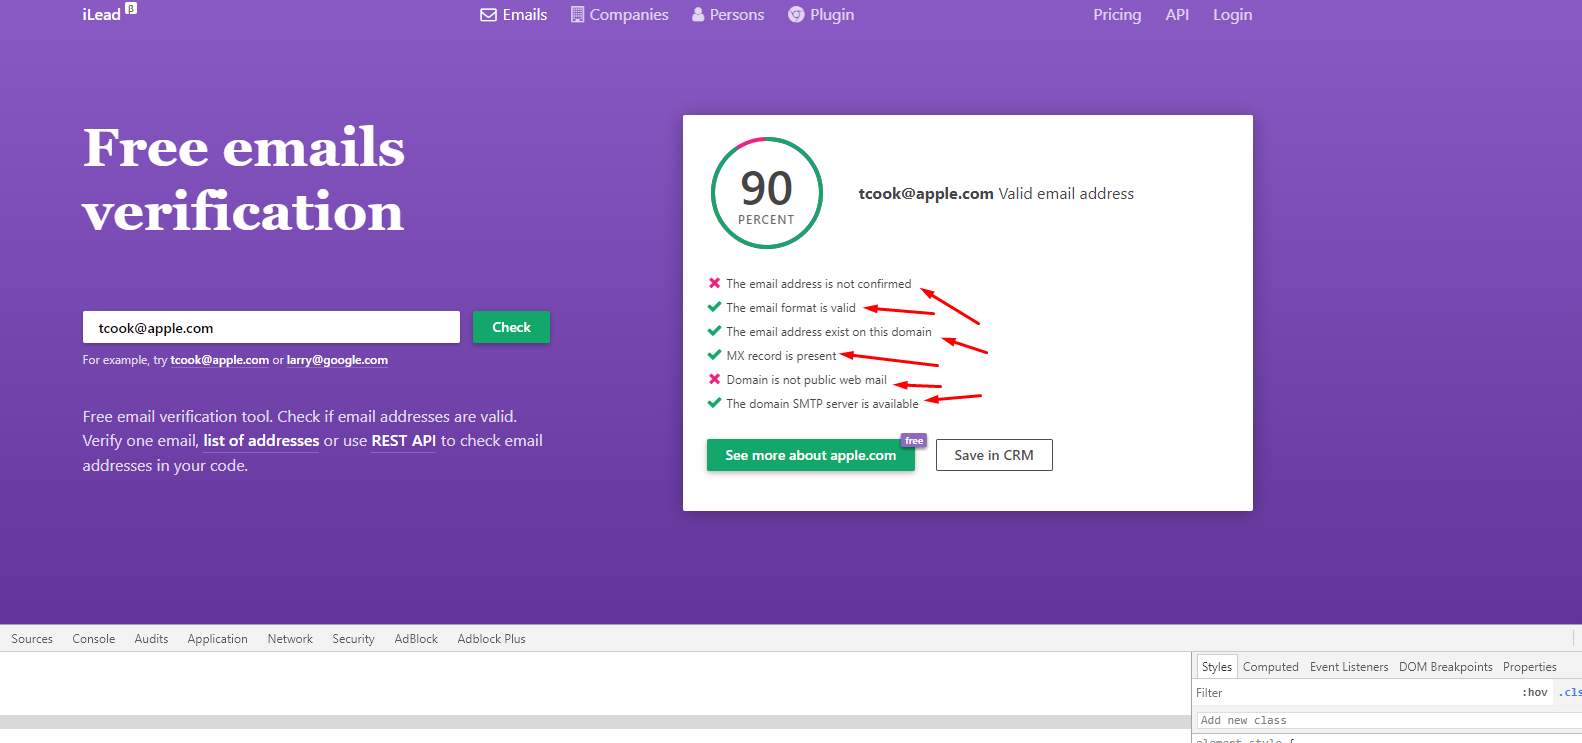The image size is (1582, 743).
Task: Open the Persons nav item
Action: click(x=728, y=15)
